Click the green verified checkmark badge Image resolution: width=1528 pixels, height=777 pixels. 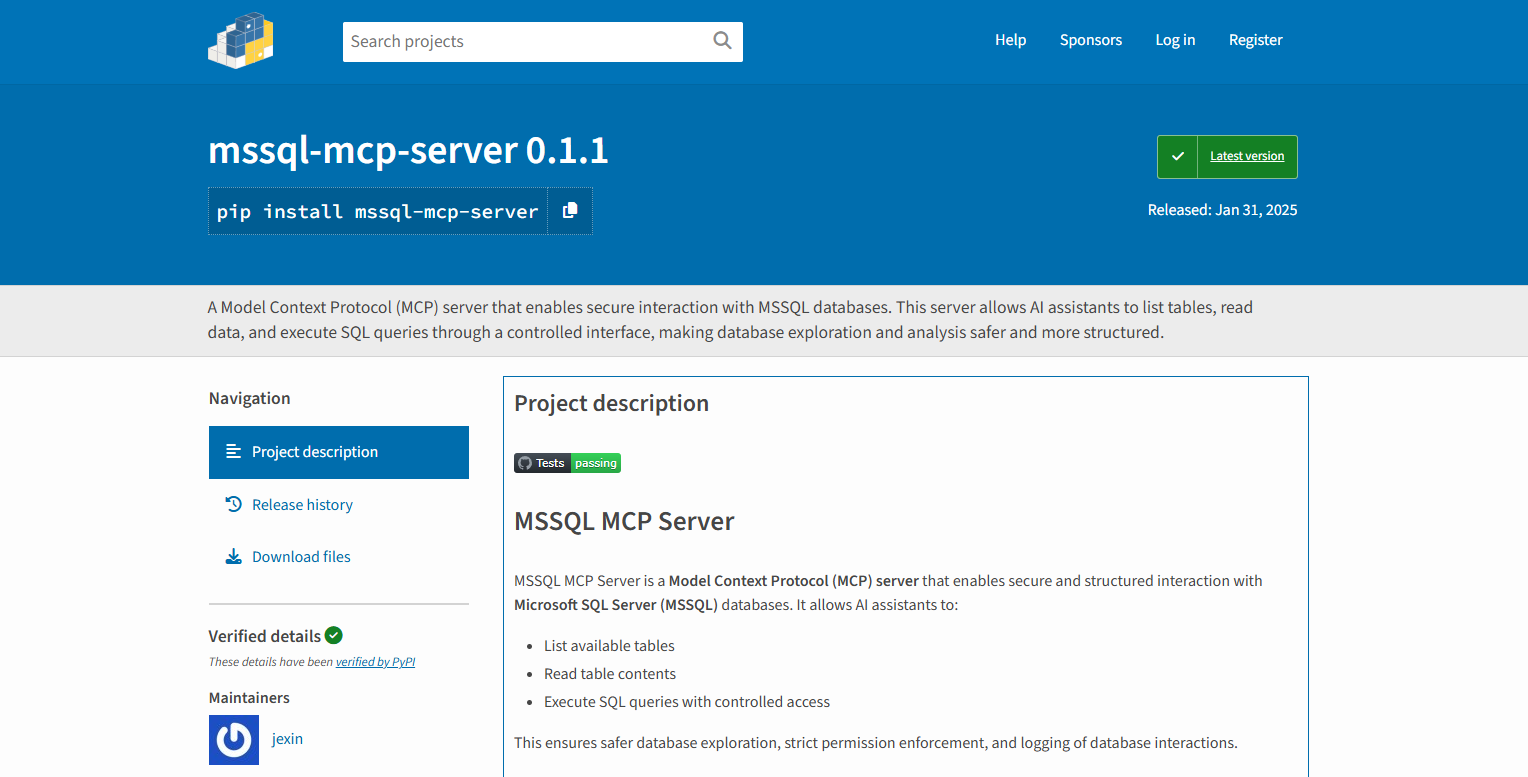(334, 635)
